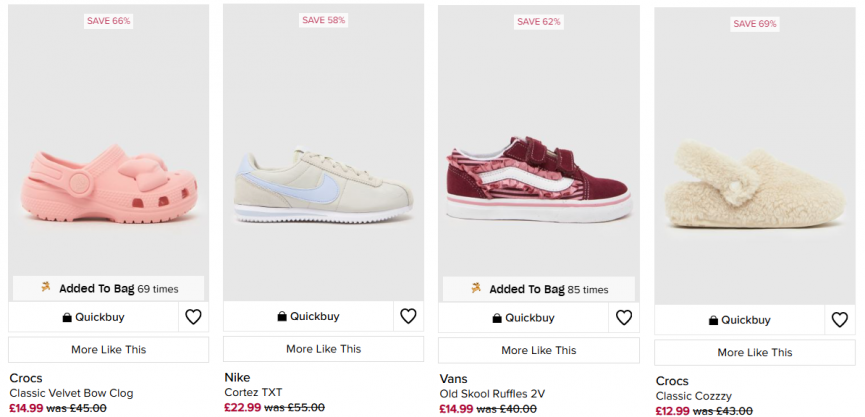Toggle wishlist heart for Vans Old Skool
Image resolution: width=865 pixels, height=417 pixels.
click(x=623, y=318)
